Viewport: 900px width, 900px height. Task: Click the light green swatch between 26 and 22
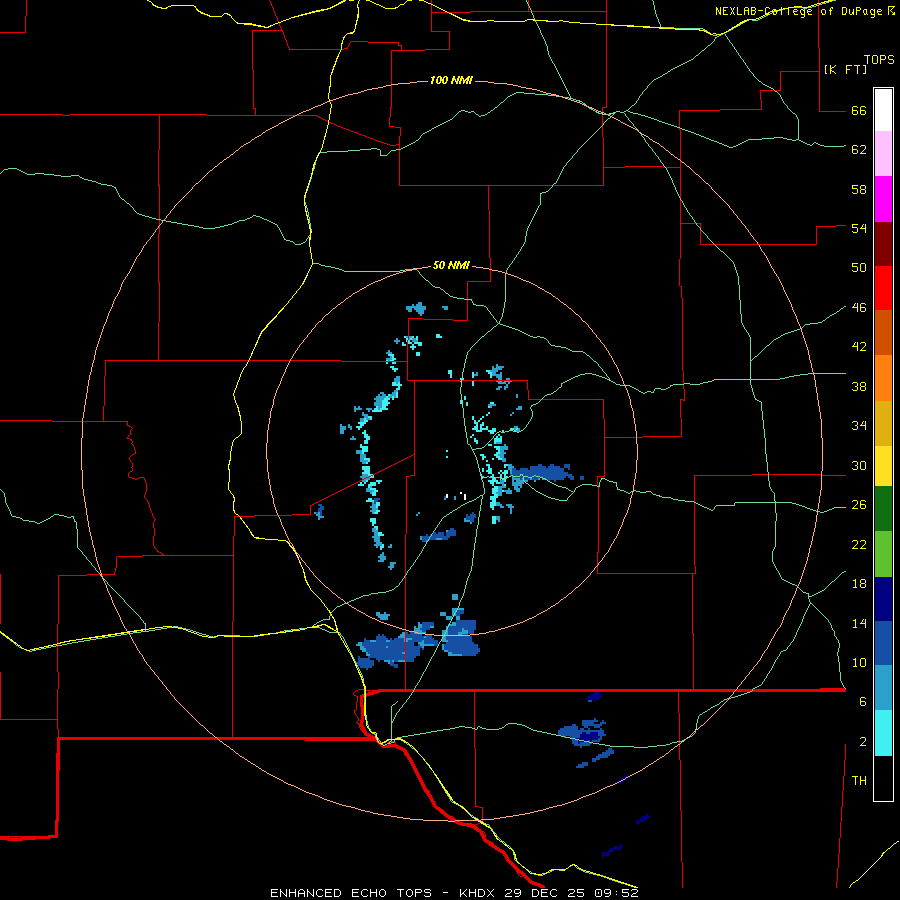click(883, 554)
